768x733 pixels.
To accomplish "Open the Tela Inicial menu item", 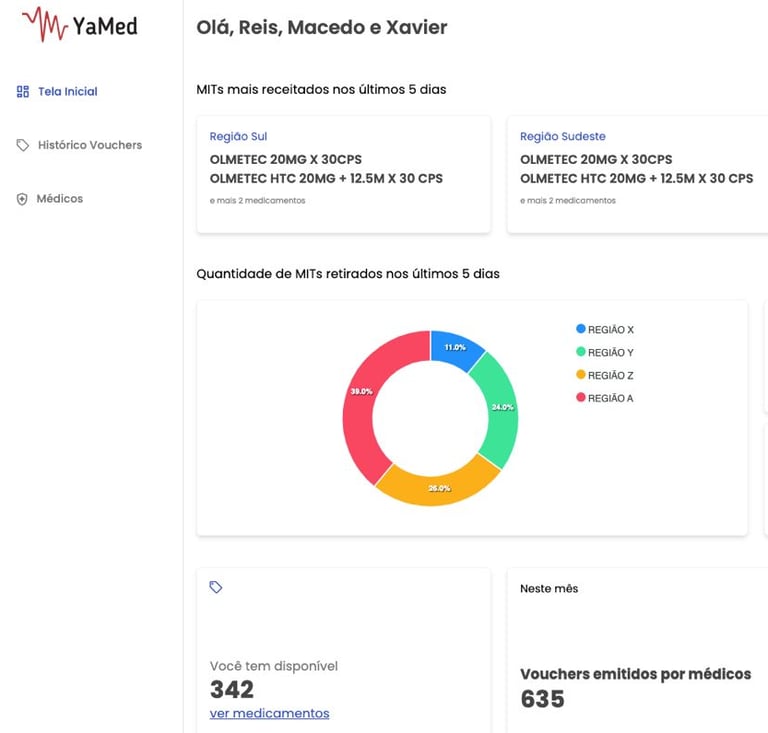I will point(67,92).
